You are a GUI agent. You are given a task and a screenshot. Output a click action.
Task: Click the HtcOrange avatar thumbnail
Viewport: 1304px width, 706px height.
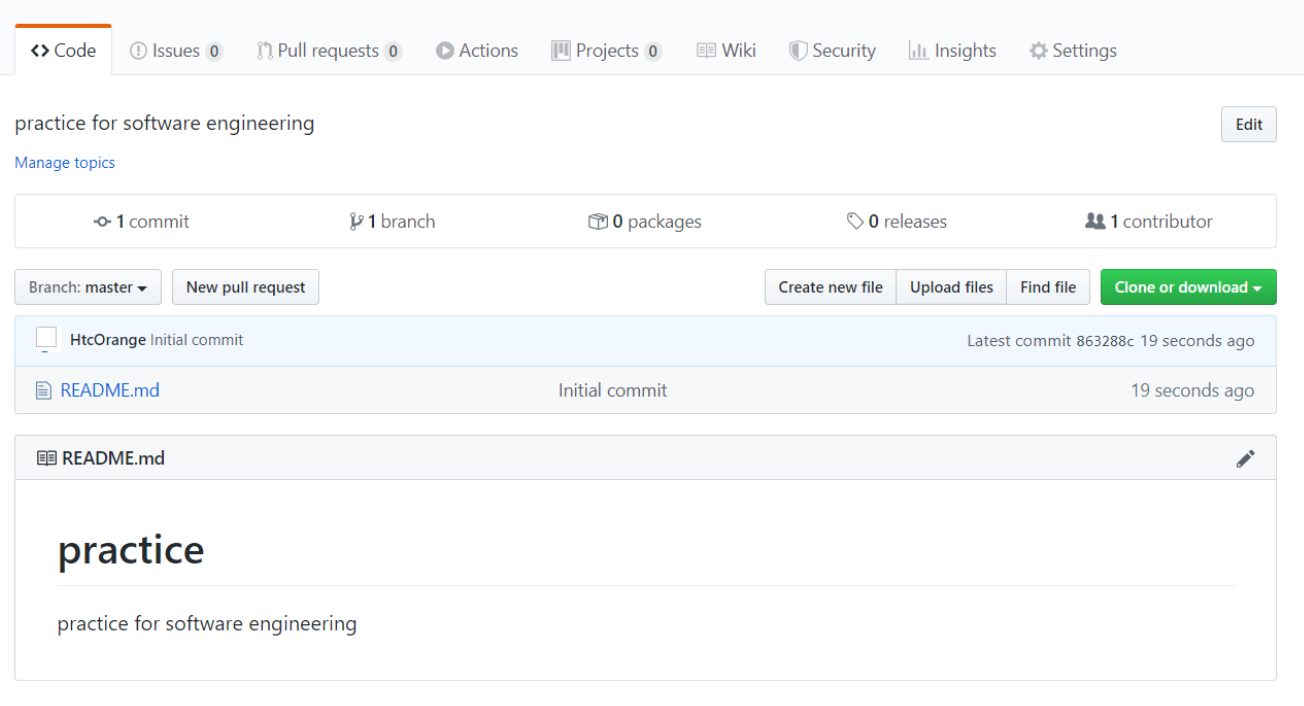pos(46,339)
